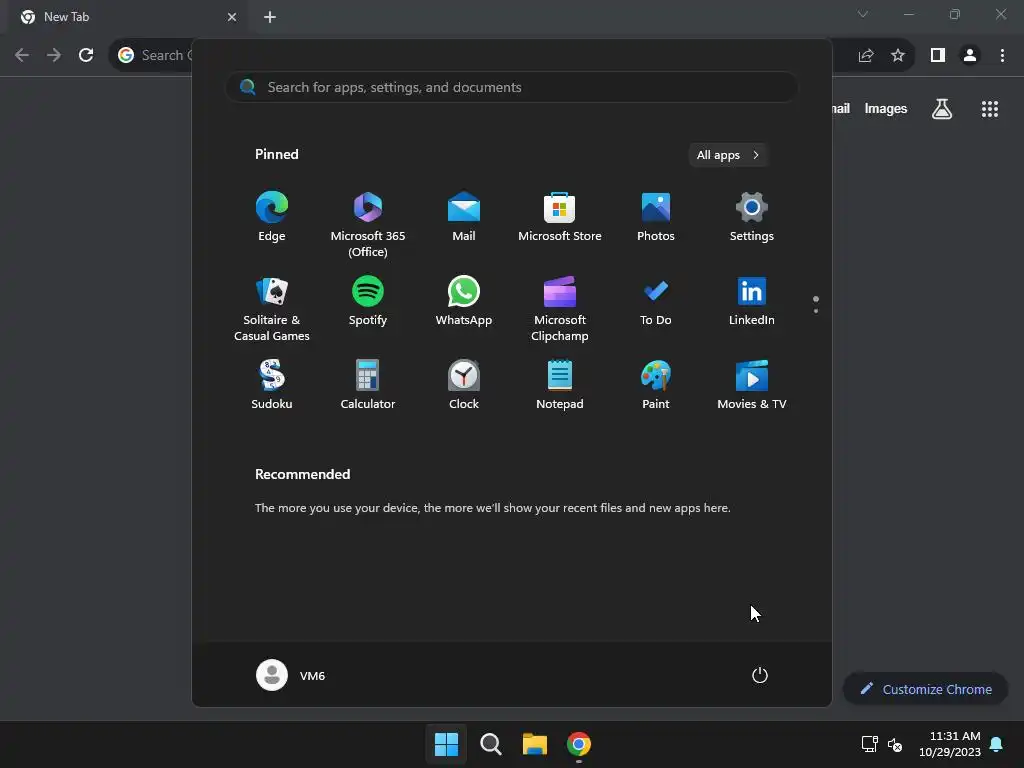Viewport: 1024px width, 768px height.
Task: Open Search Labs flask icon in Chrome
Action: click(941, 109)
